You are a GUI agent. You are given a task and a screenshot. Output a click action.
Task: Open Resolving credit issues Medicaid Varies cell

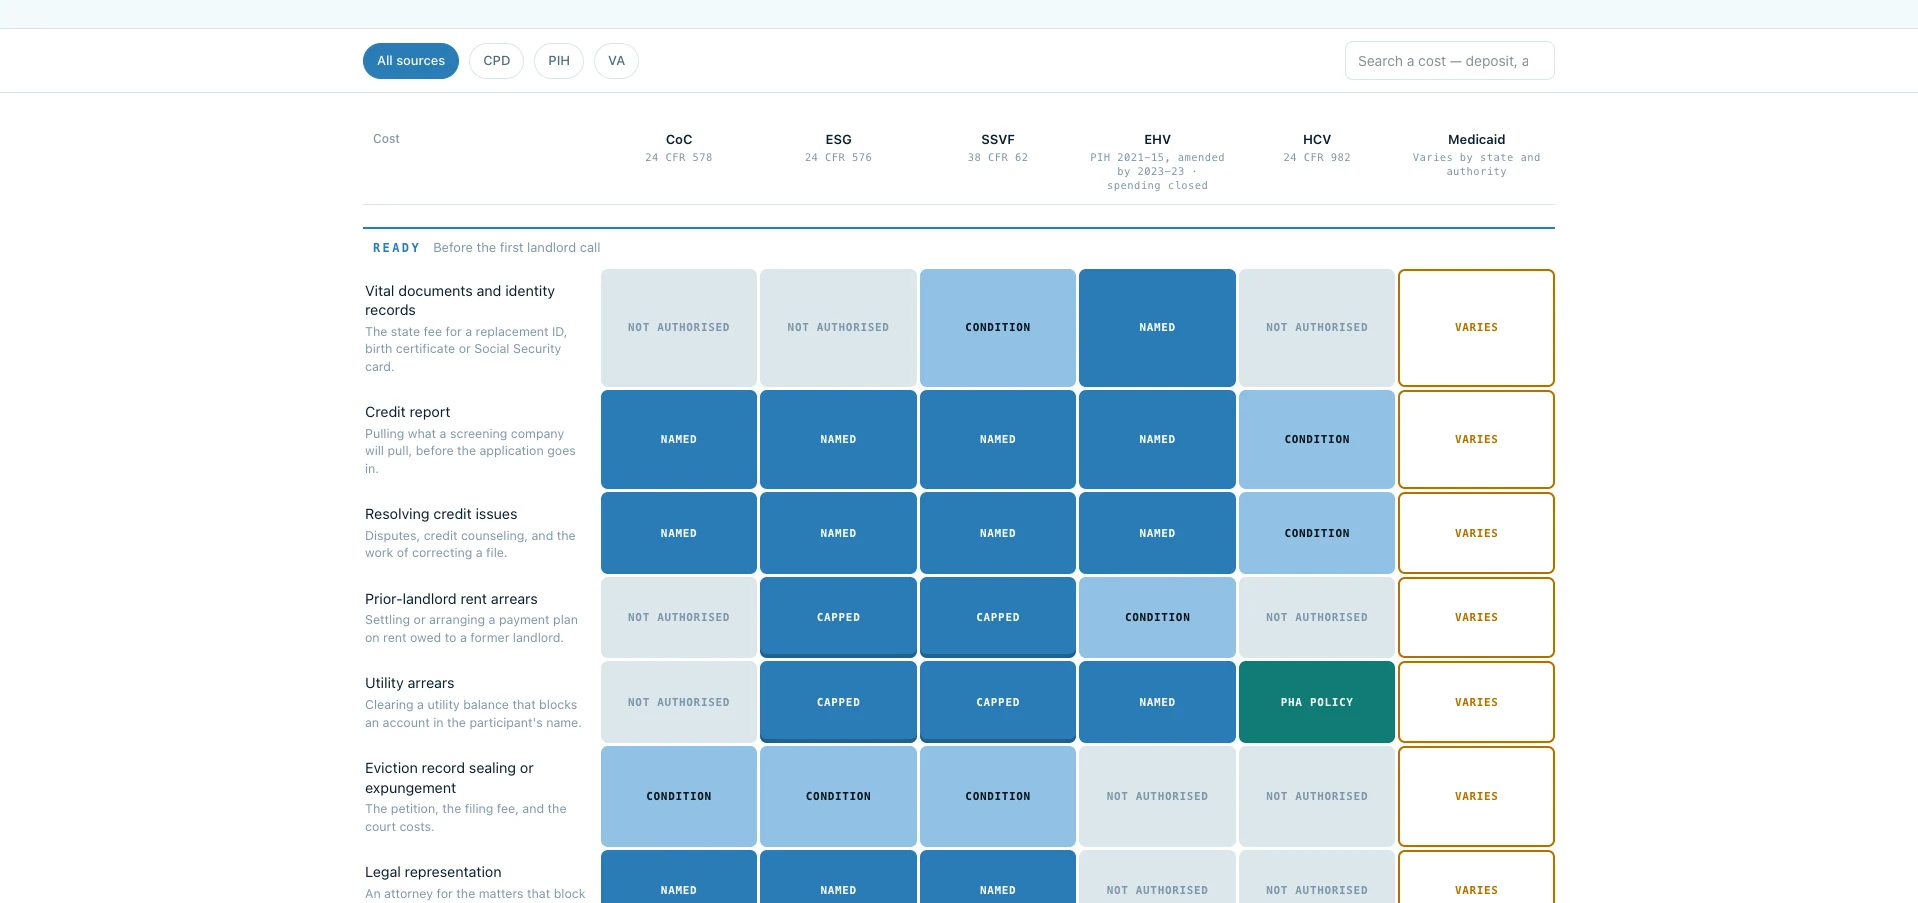(1476, 533)
